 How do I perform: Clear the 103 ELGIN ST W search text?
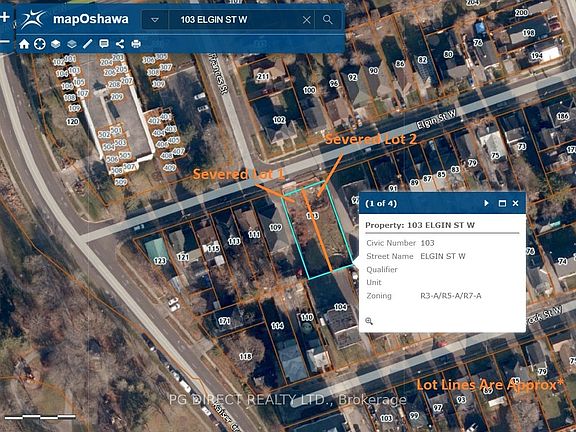click(306, 20)
